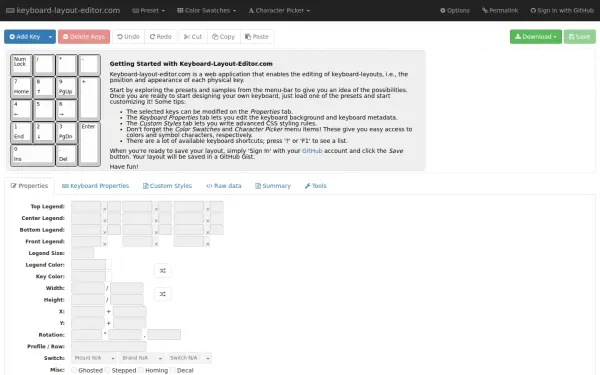Screen dimensions: 600x375
Task: Open the Options gear menu
Action: pyautogui.click(x=455, y=10)
